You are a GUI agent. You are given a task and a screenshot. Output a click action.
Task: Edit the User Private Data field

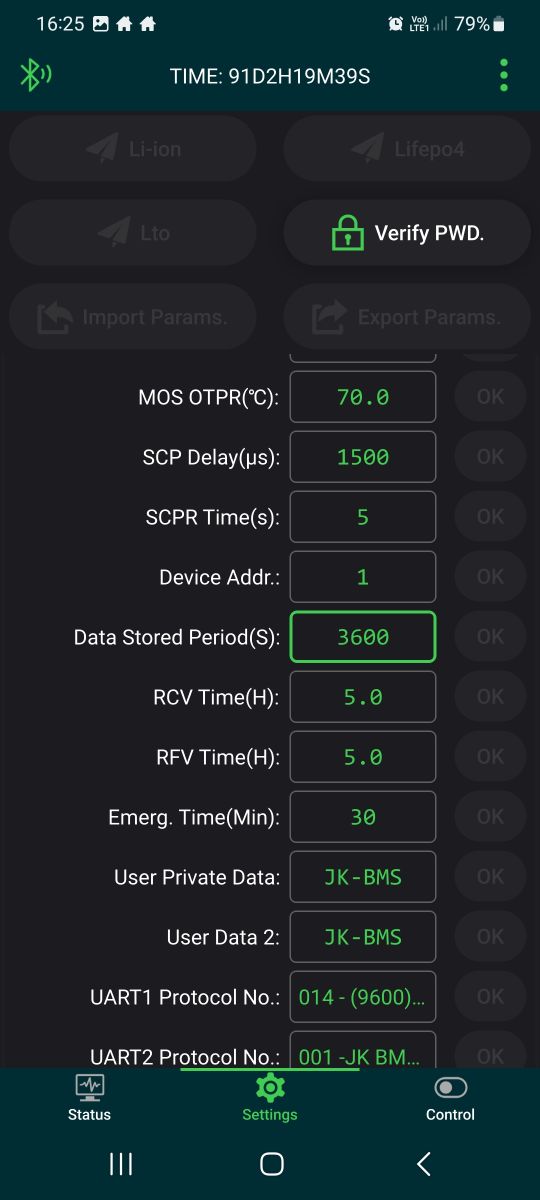pyautogui.click(x=363, y=877)
